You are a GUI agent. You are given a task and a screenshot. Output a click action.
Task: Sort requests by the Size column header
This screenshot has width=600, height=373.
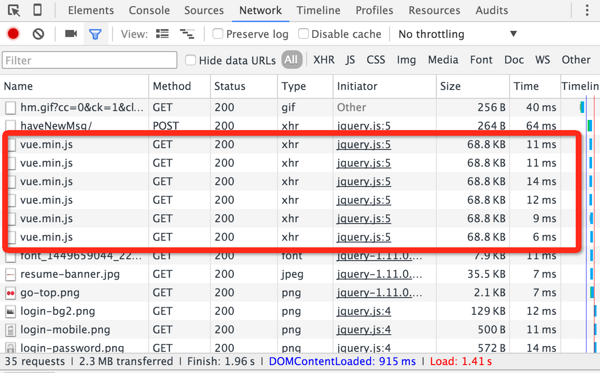click(x=450, y=86)
